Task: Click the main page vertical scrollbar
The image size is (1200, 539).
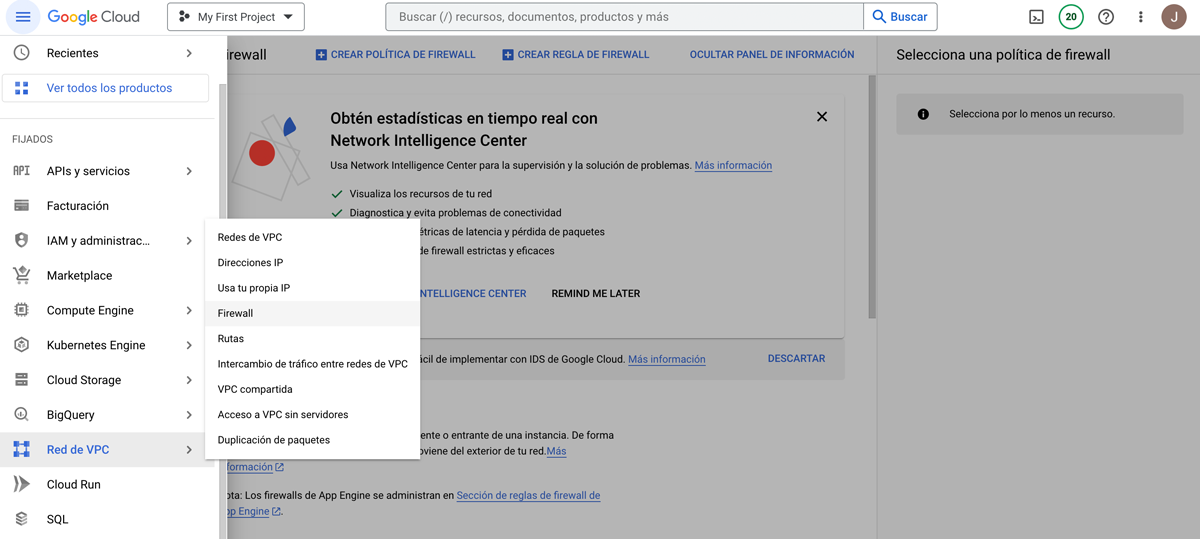Action: coord(872,197)
